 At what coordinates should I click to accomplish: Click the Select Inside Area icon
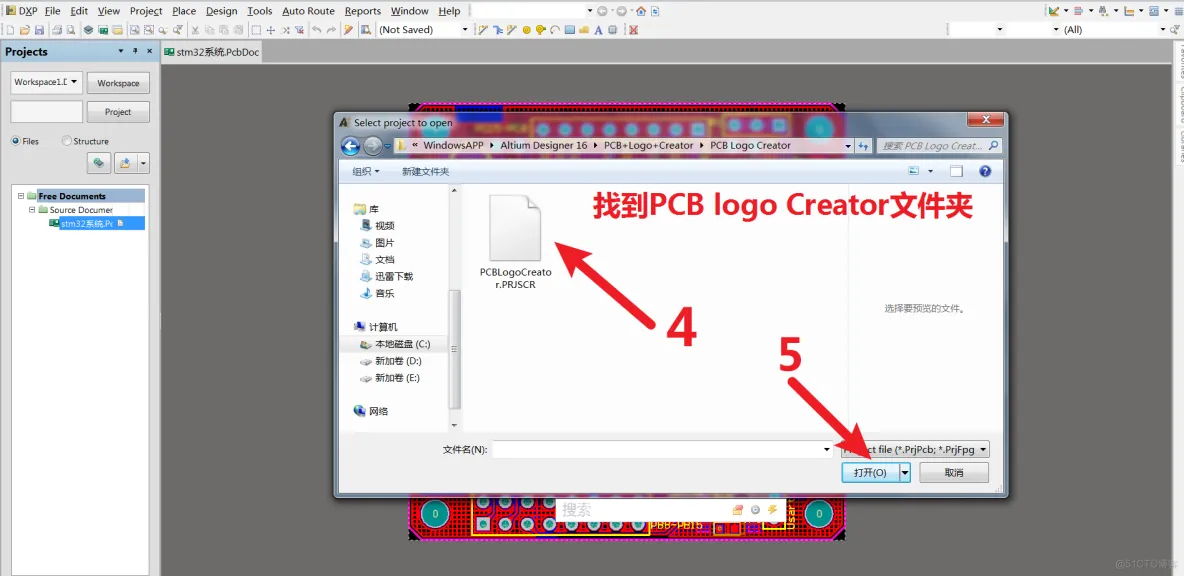click(x=256, y=29)
